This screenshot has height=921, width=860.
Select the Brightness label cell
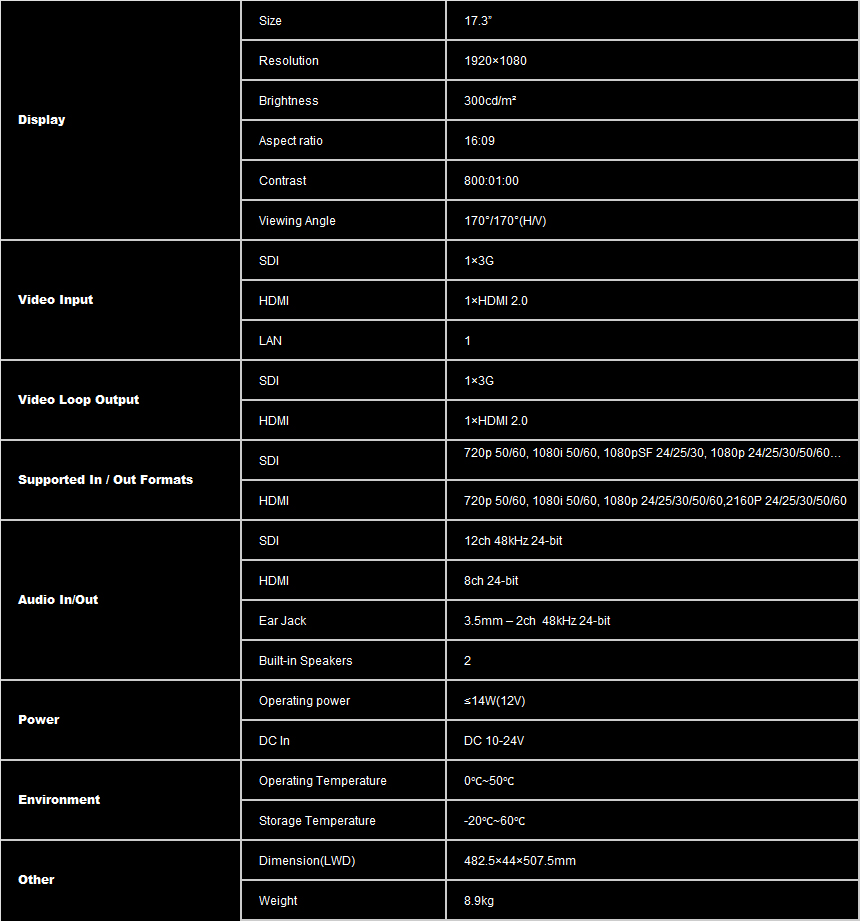click(288, 101)
